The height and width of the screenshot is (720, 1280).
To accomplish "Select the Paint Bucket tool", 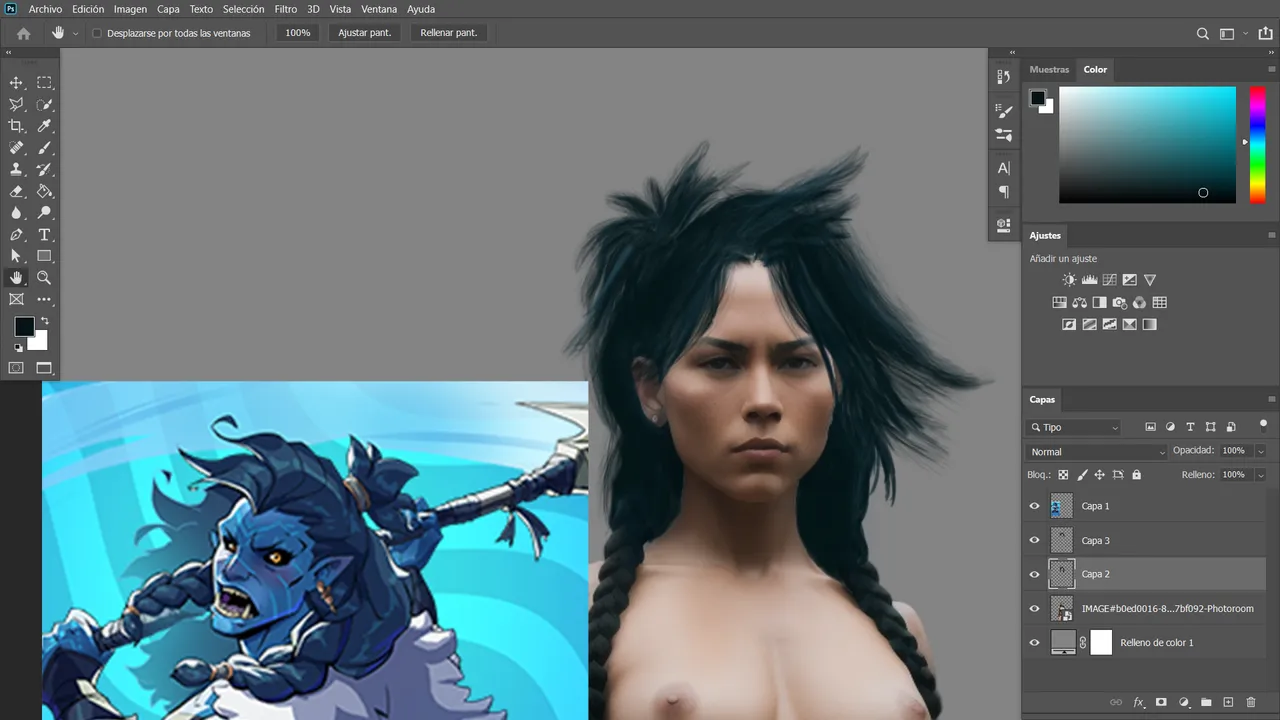I will (44, 191).
